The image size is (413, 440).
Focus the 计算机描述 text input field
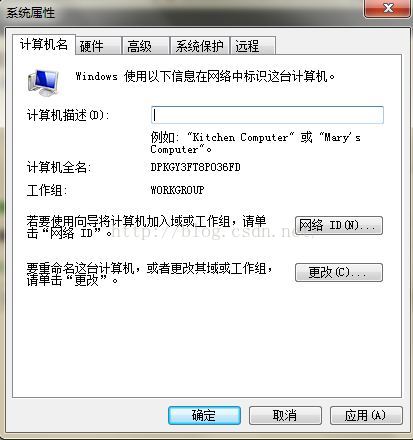267,115
